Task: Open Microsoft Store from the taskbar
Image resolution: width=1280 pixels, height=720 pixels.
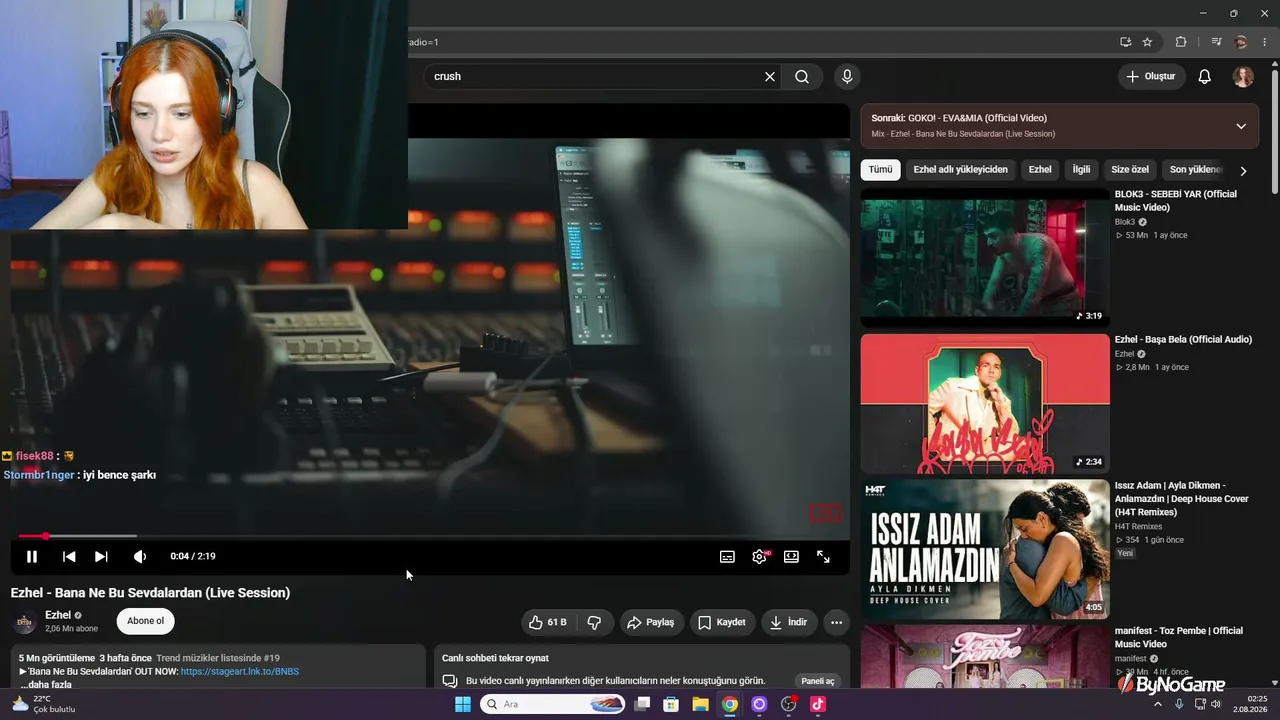Action: coord(671,704)
